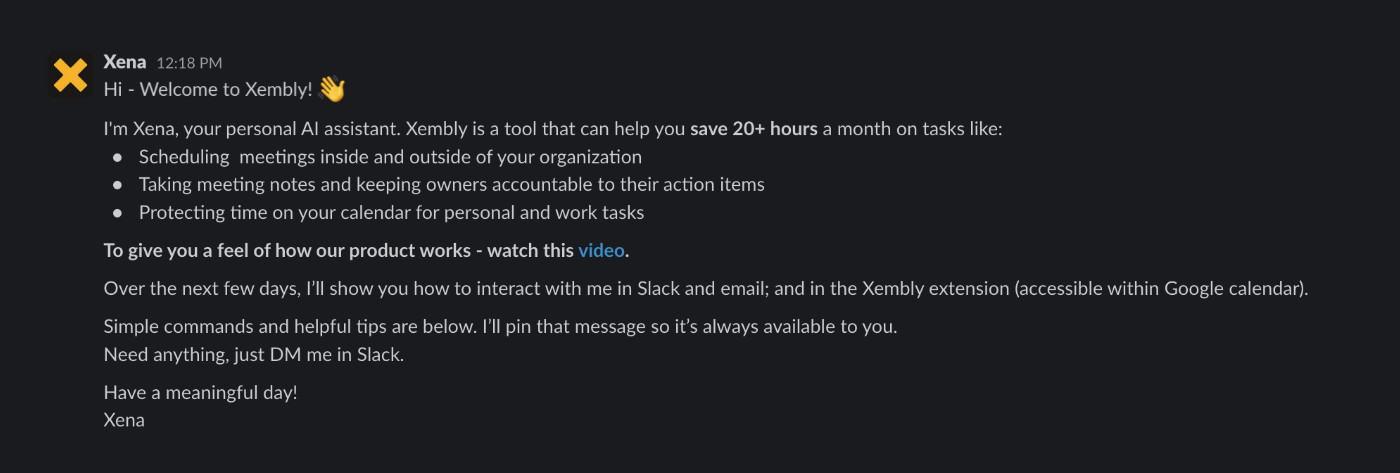Click the bold 'save 20+ hours' text
The image size is (1400, 473).
pyautogui.click(x=754, y=129)
